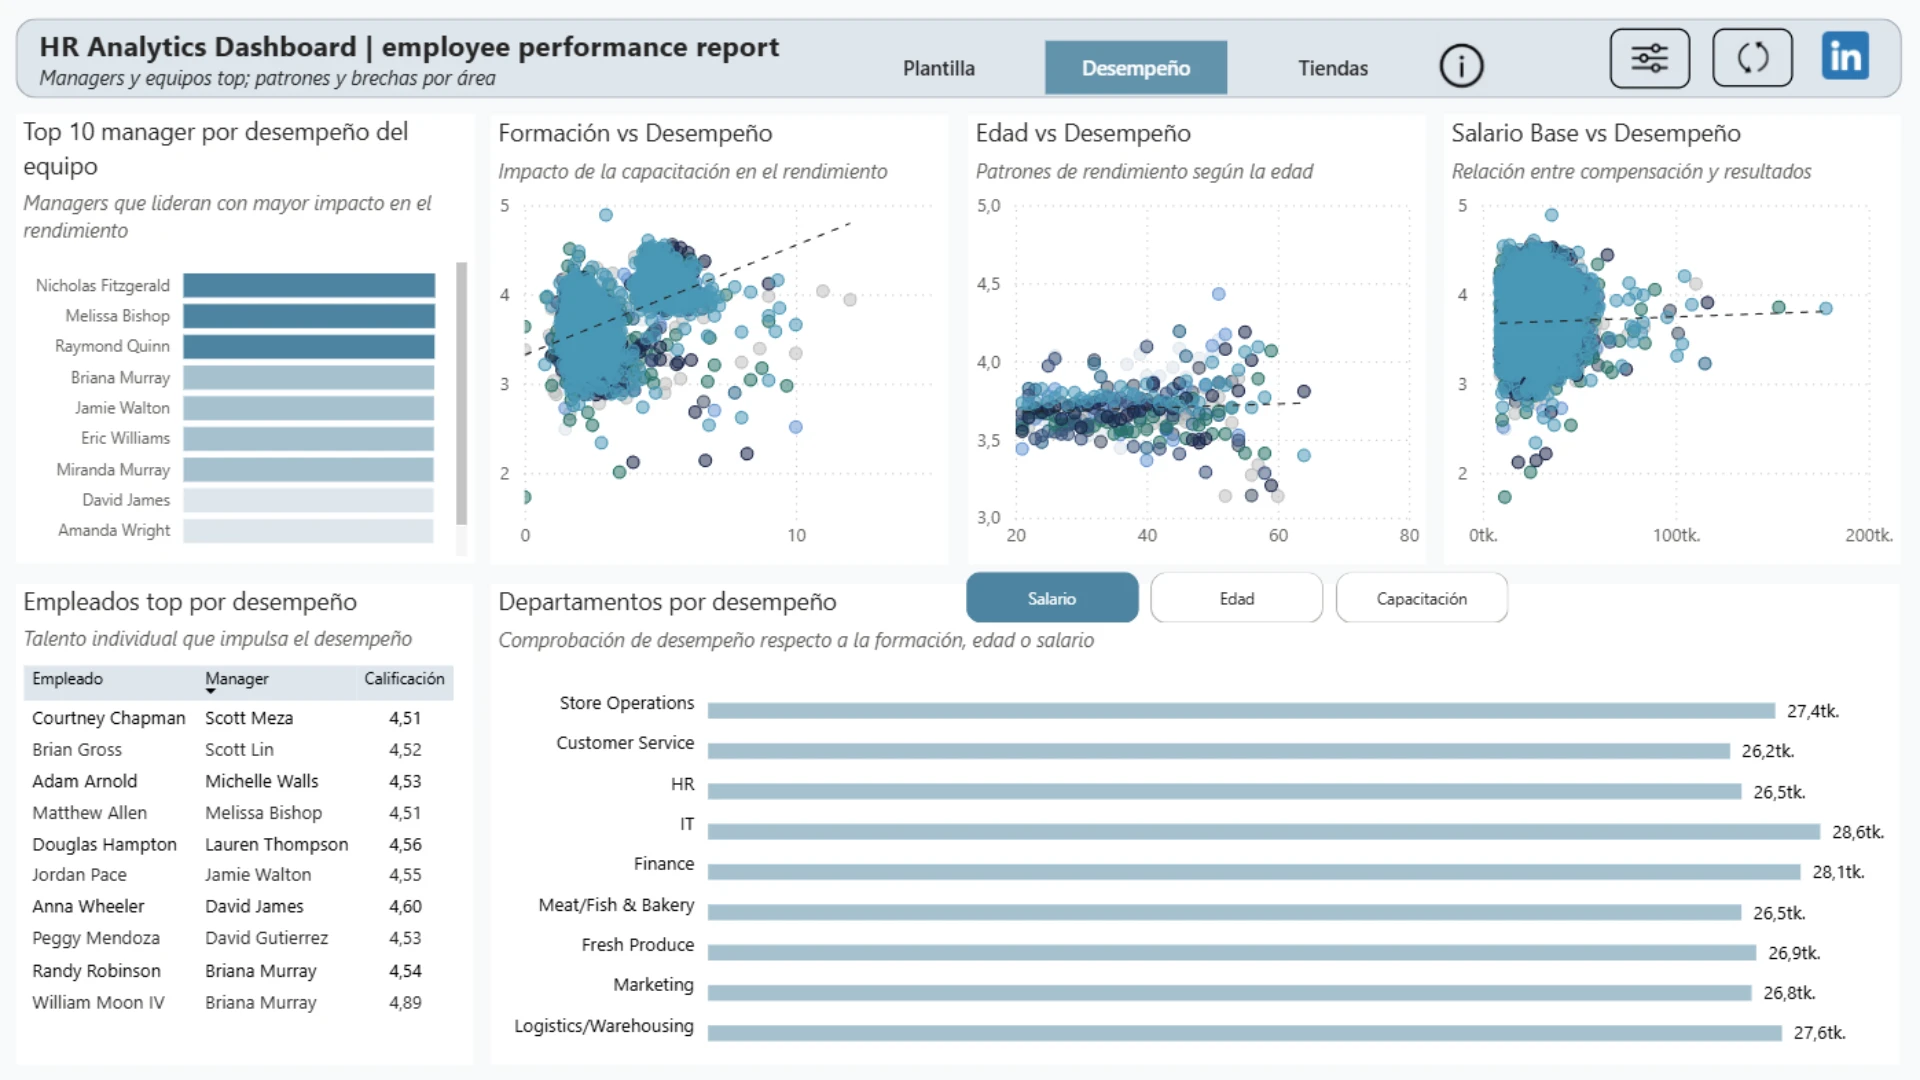Screen dimensions: 1920x1080
Task: Select Nicholas Fitzgerald's bar in the manager chart
Action: [309, 286]
